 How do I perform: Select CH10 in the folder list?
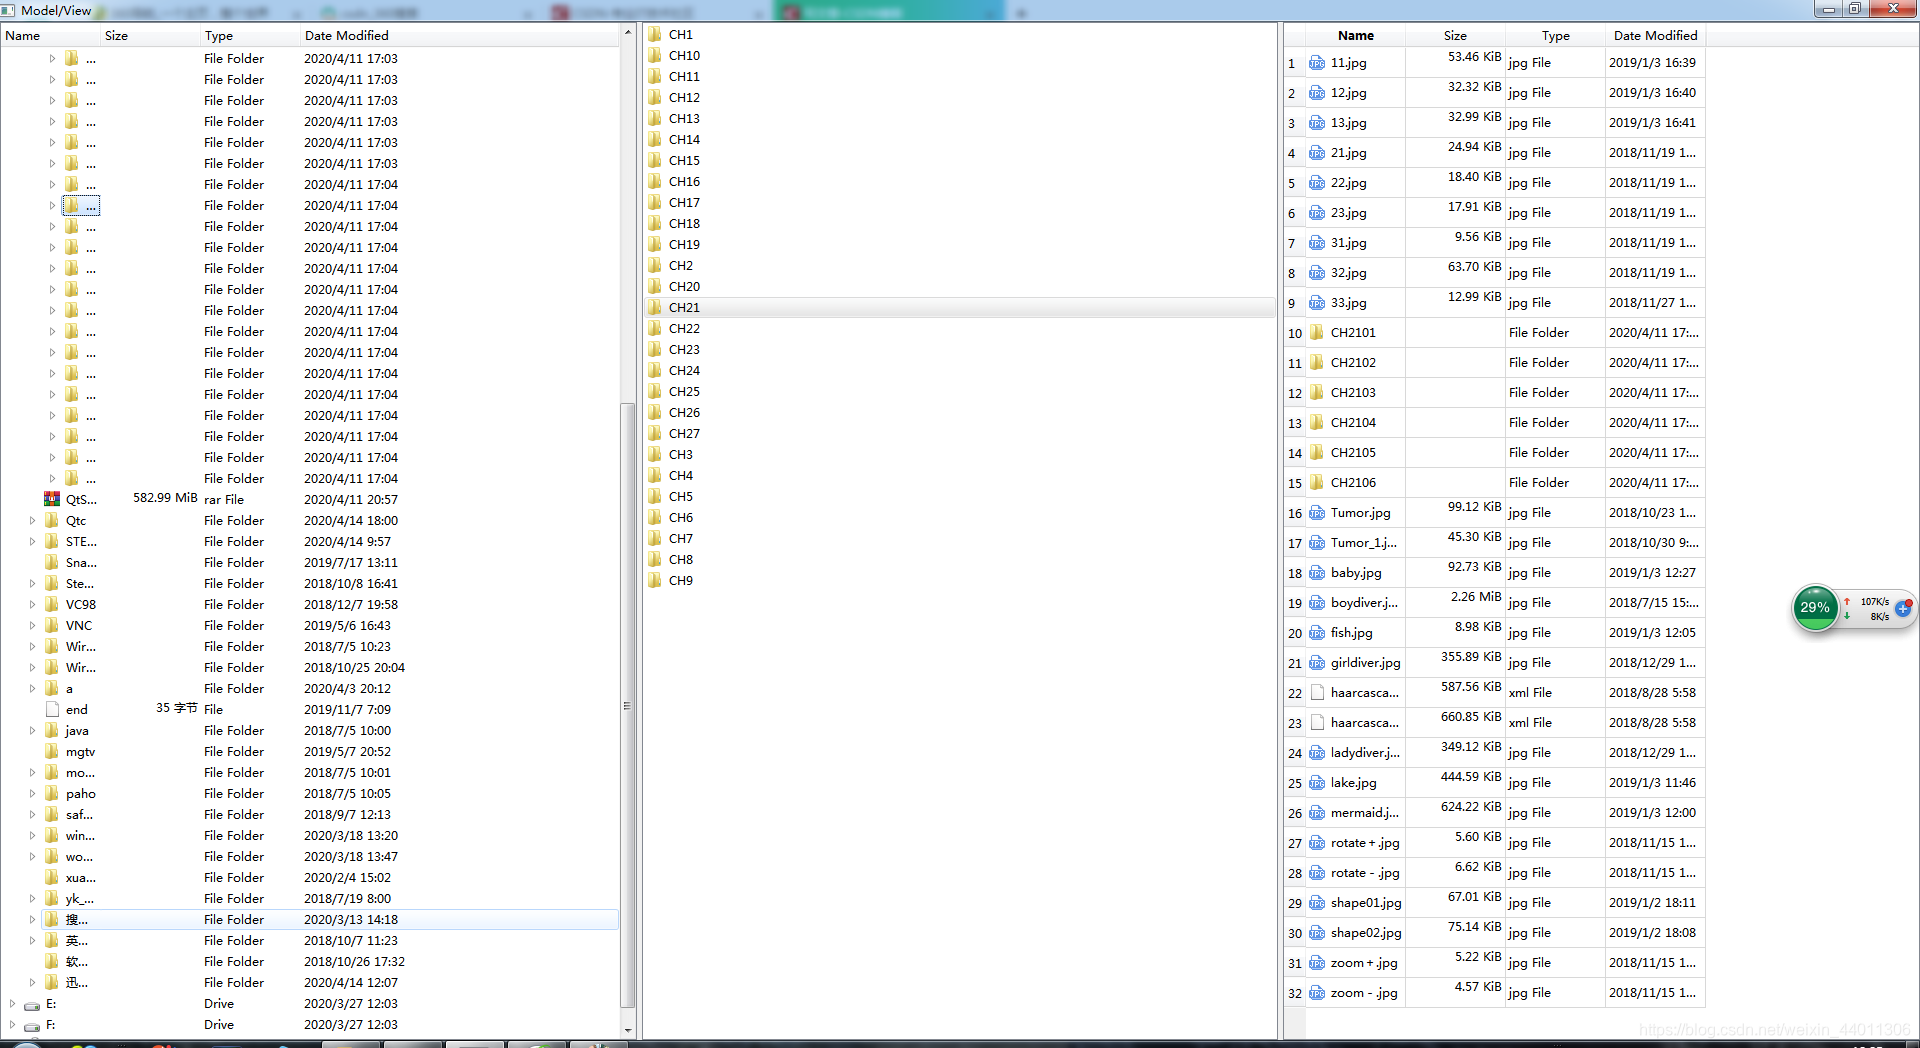point(684,55)
